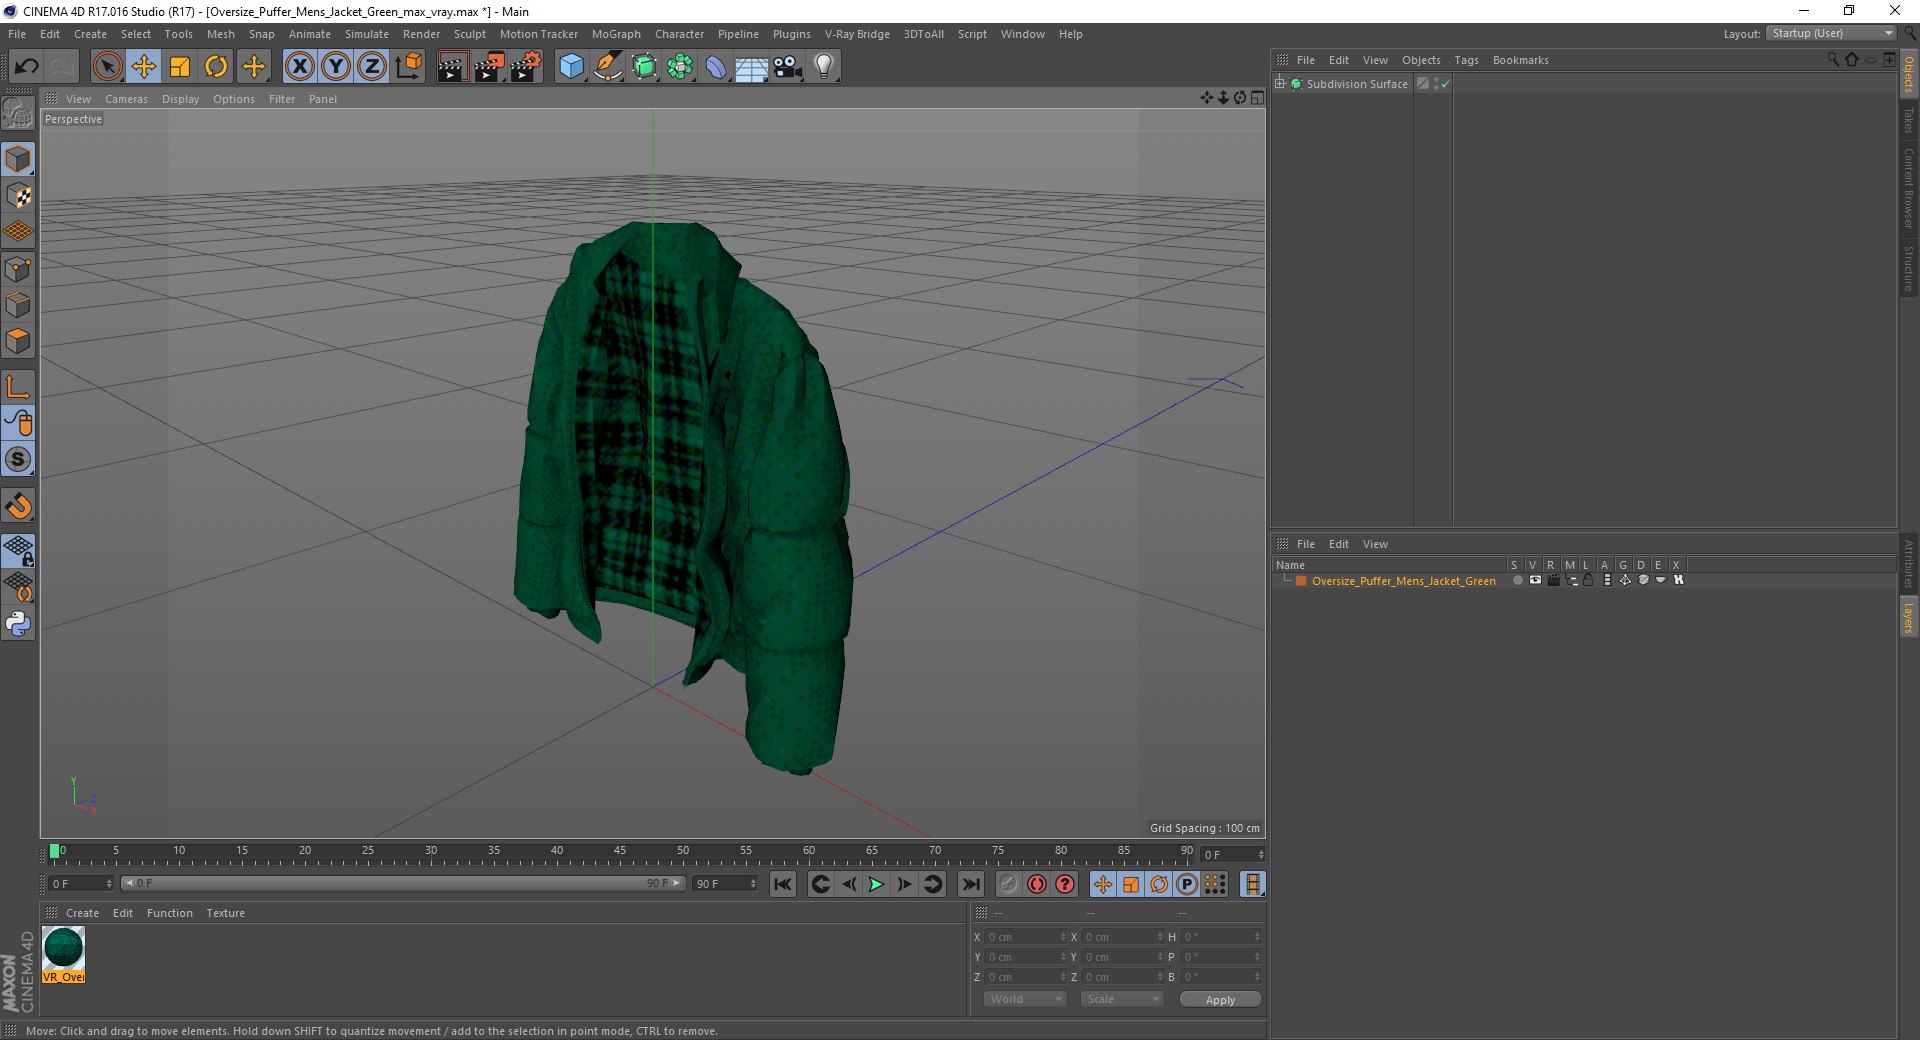Toggle Y axis lock

coord(336,66)
